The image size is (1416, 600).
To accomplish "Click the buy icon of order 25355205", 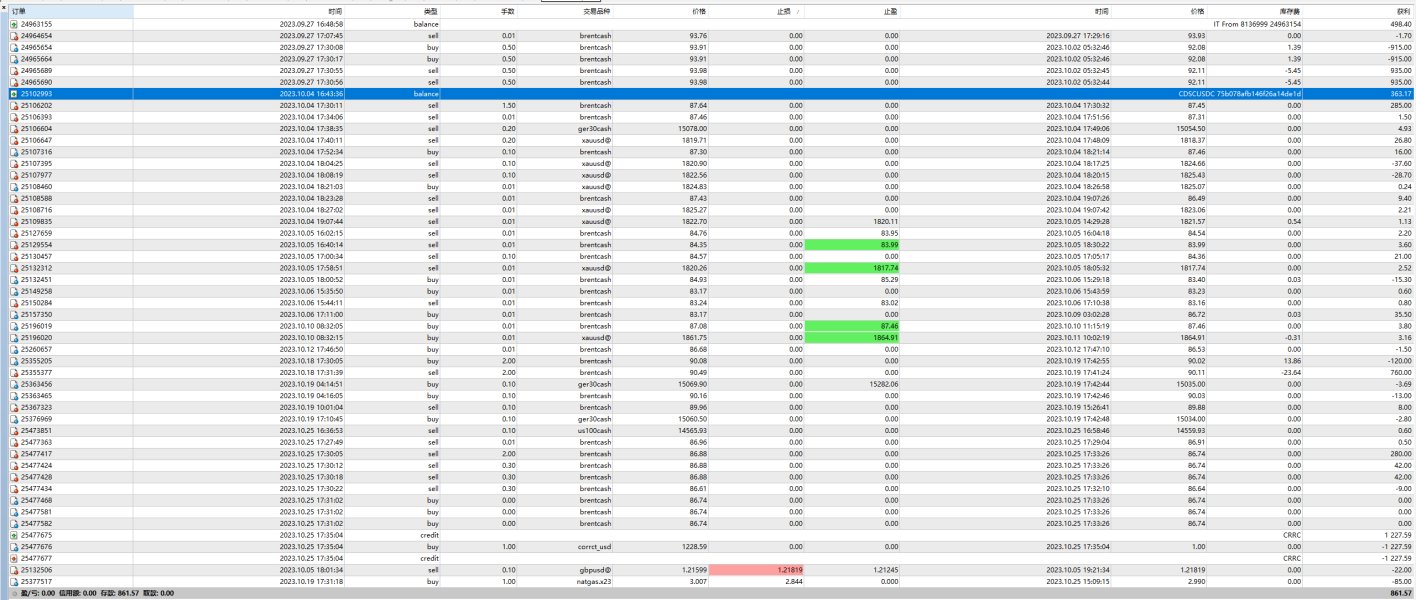I will click(x=14, y=361).
